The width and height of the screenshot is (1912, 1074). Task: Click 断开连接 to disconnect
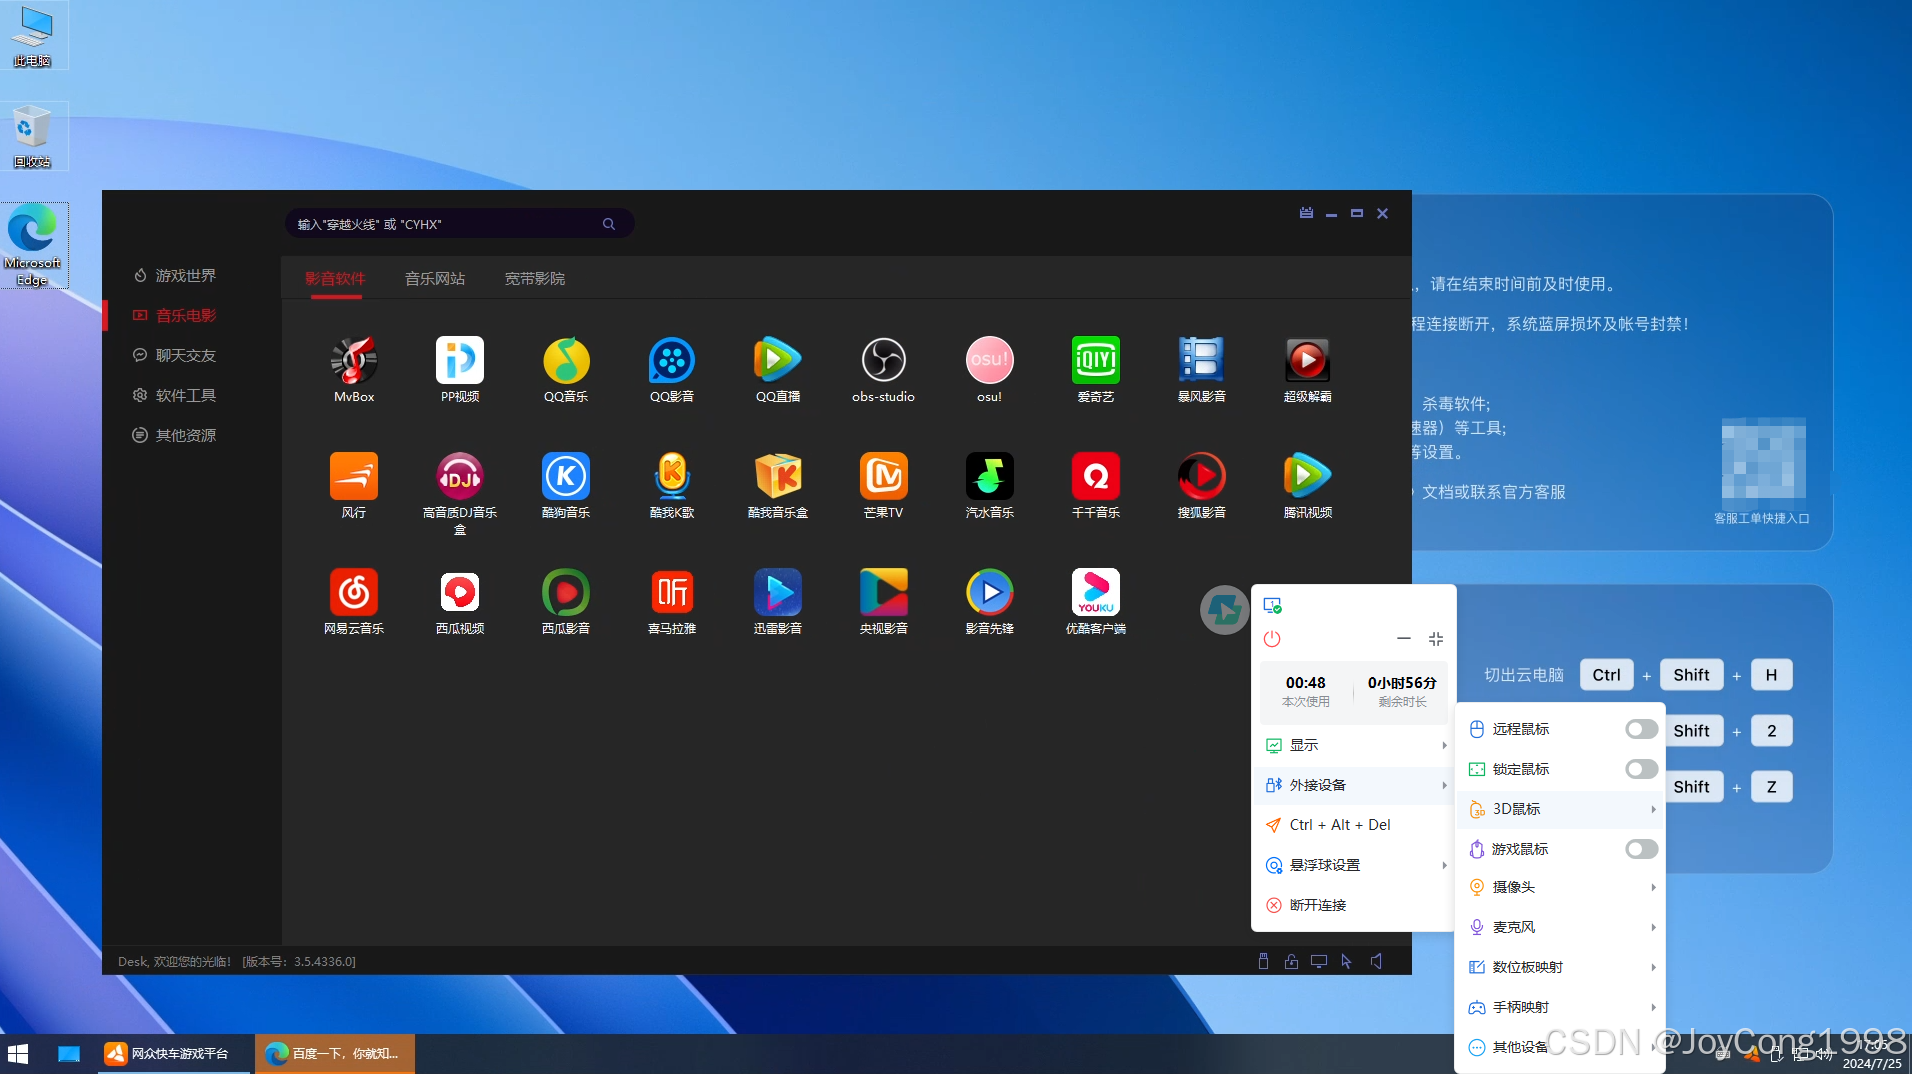coord(1355,905)
